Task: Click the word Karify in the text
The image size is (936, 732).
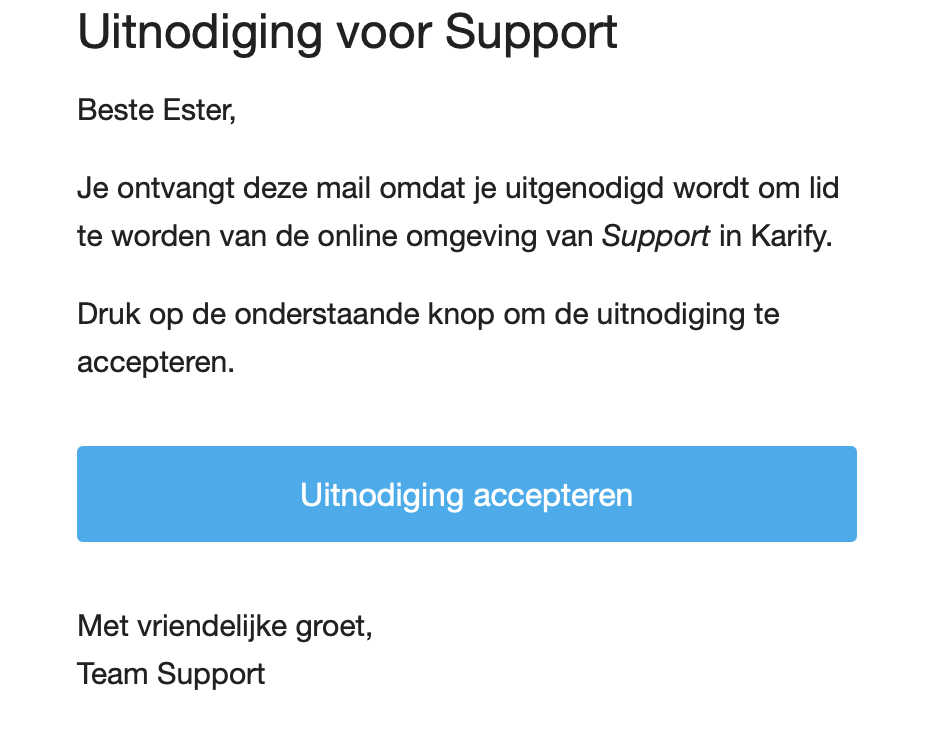Action: 790,237
